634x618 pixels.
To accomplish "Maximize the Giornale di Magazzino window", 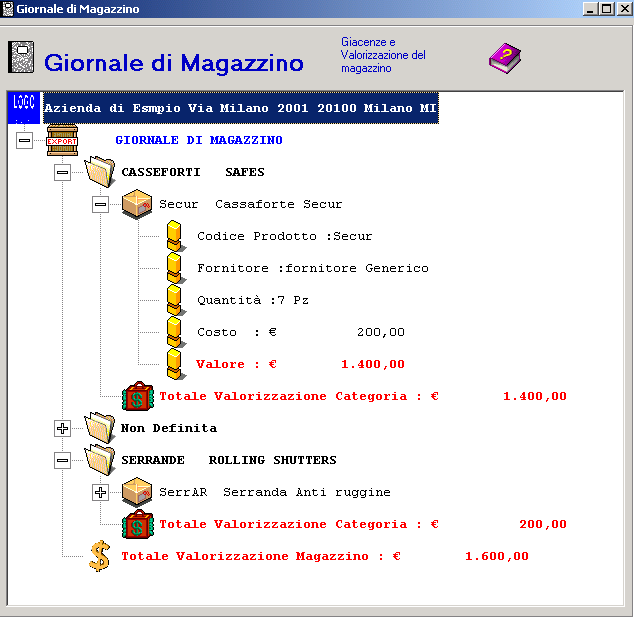I will click(x=607, y=9).
